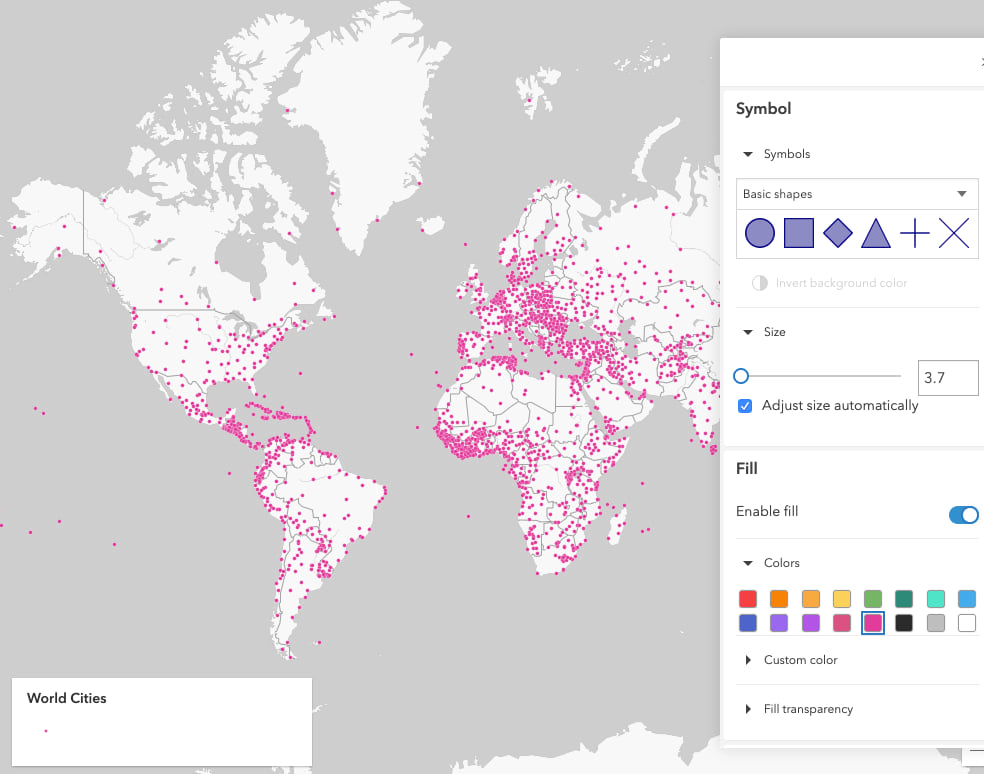Choose the red fill color swatch
Screen dimensions: 984x774
pos(747,599)
